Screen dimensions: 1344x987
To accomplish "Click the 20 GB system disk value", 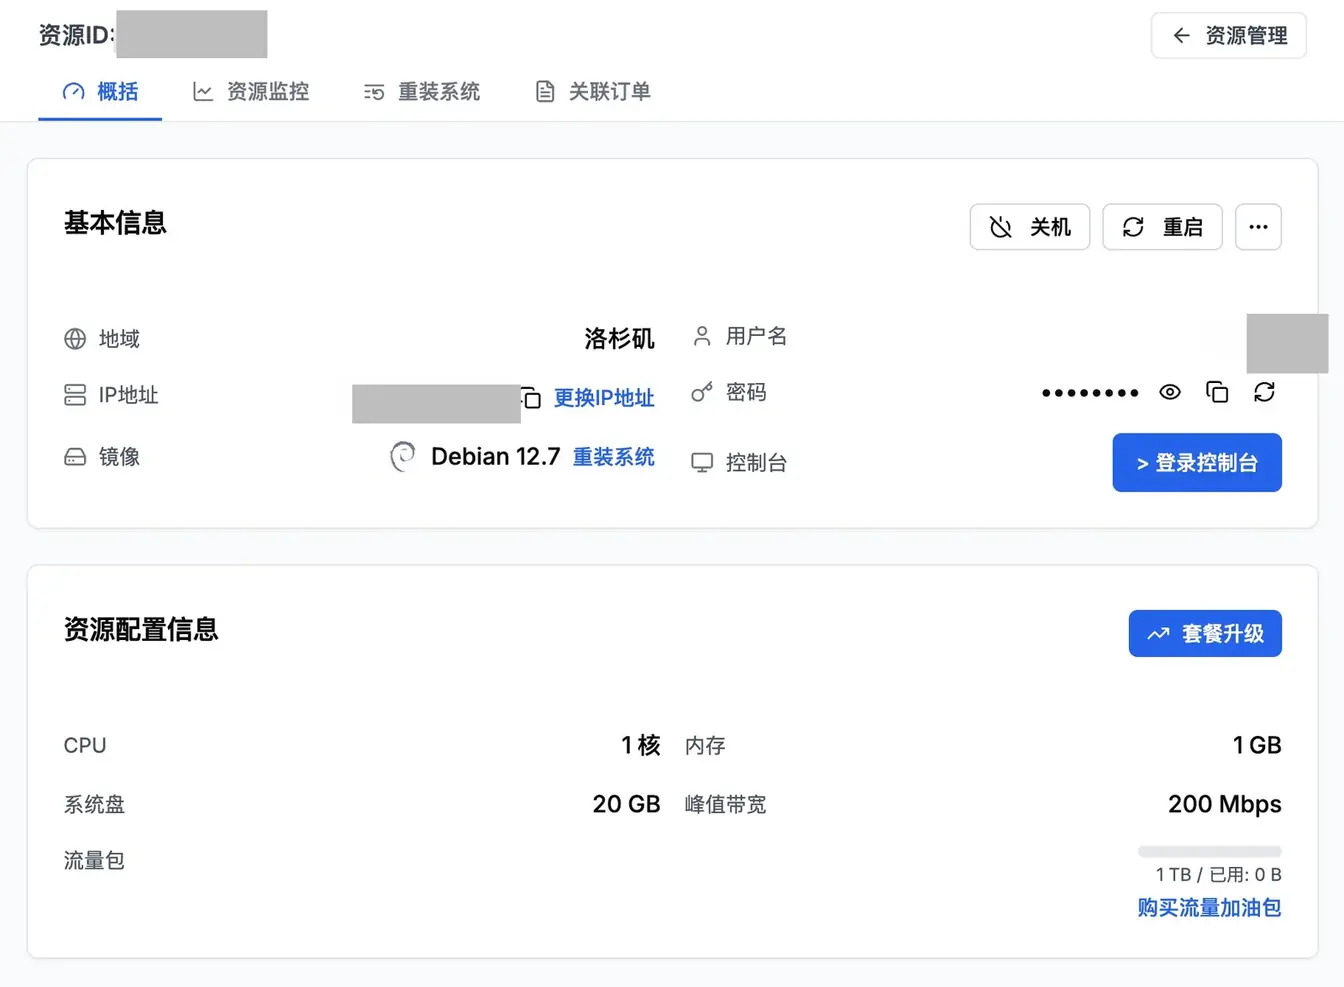I will pos(626,804).
